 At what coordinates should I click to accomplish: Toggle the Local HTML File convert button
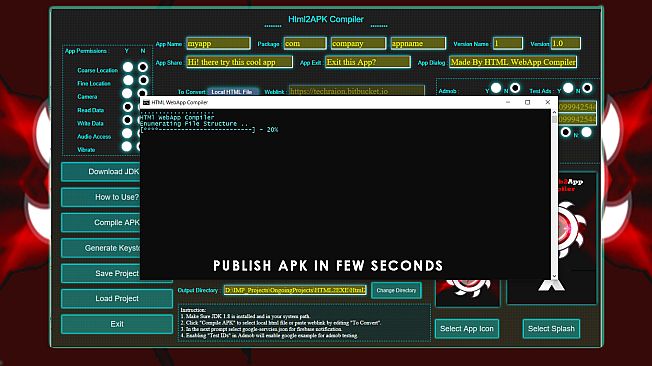click(232, 92)
